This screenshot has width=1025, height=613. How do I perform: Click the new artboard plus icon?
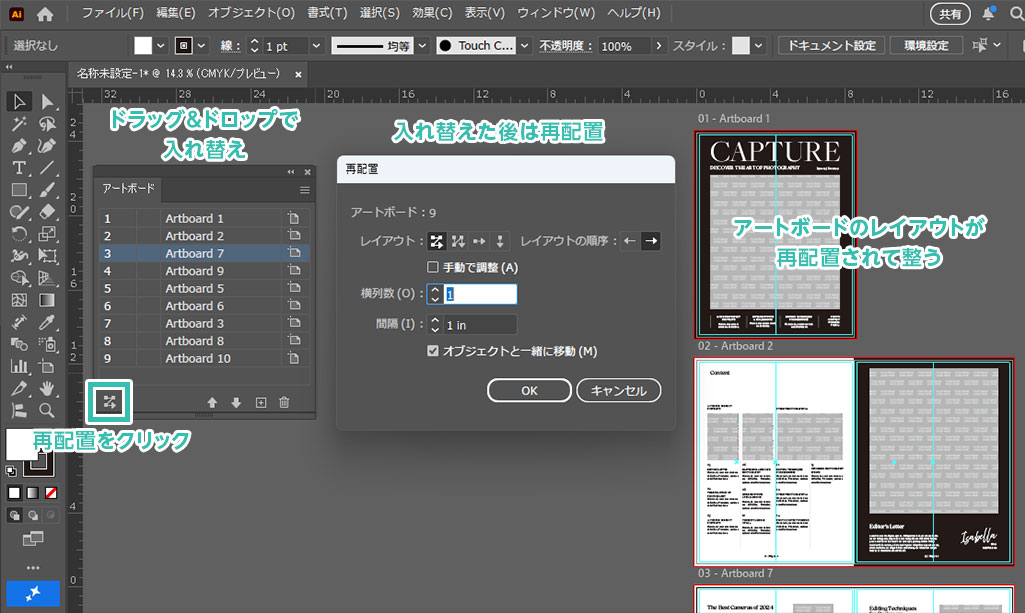tap(260, 402)
